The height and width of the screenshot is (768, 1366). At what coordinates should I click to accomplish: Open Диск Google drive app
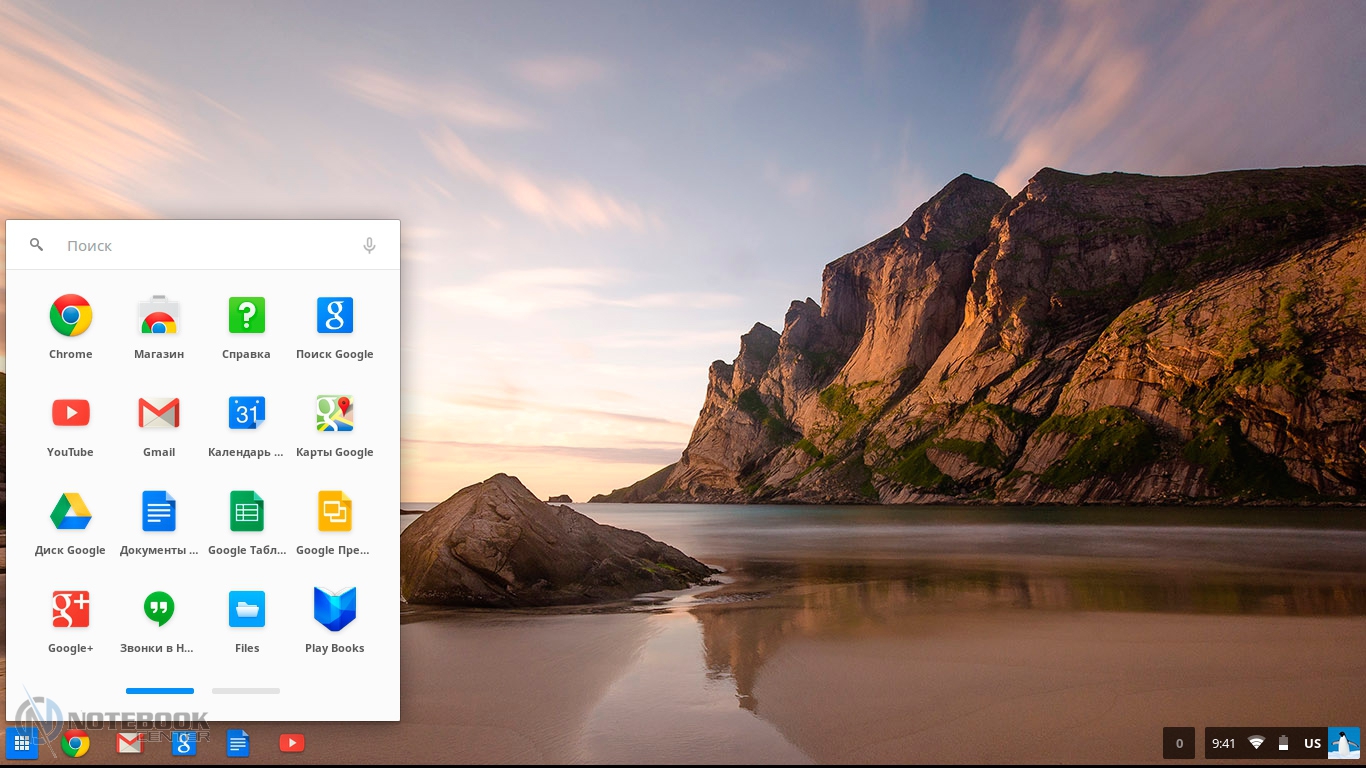(x=71, y=512)
